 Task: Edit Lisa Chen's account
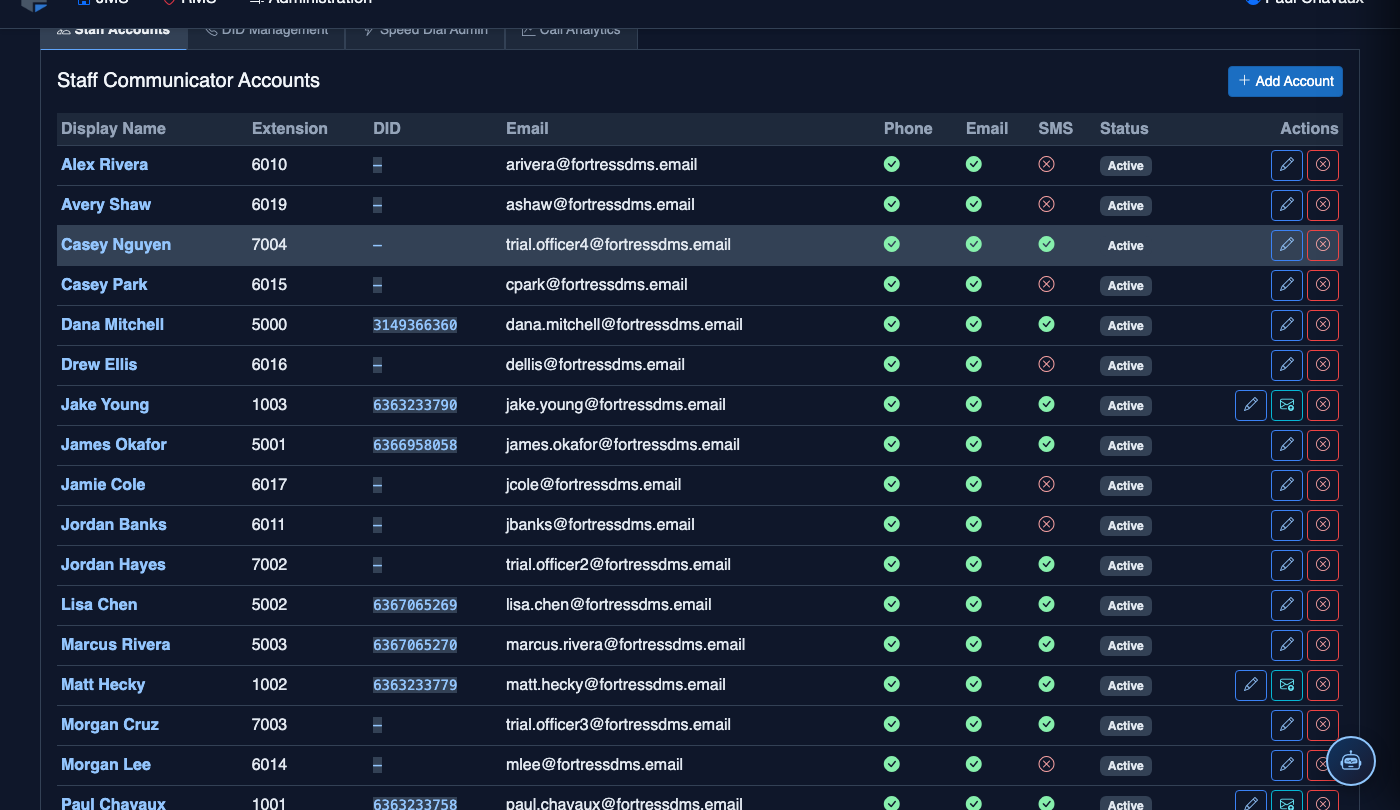pyautogui.click(x=1287, y=605)
